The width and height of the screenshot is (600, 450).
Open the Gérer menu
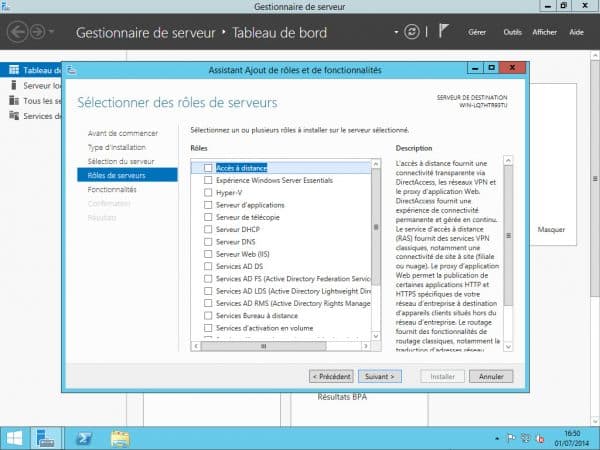coord(477,32)
